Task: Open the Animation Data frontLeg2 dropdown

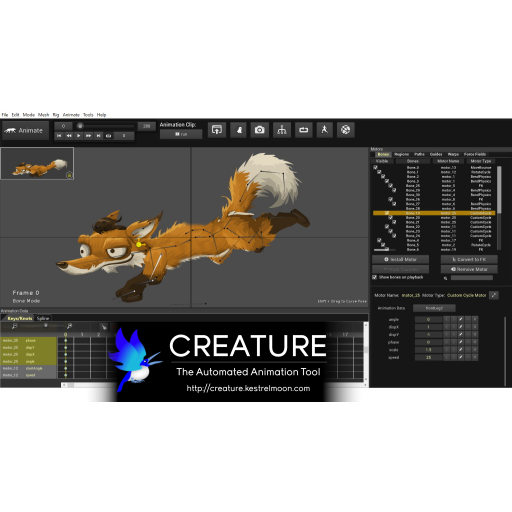Action: (434, 308)
